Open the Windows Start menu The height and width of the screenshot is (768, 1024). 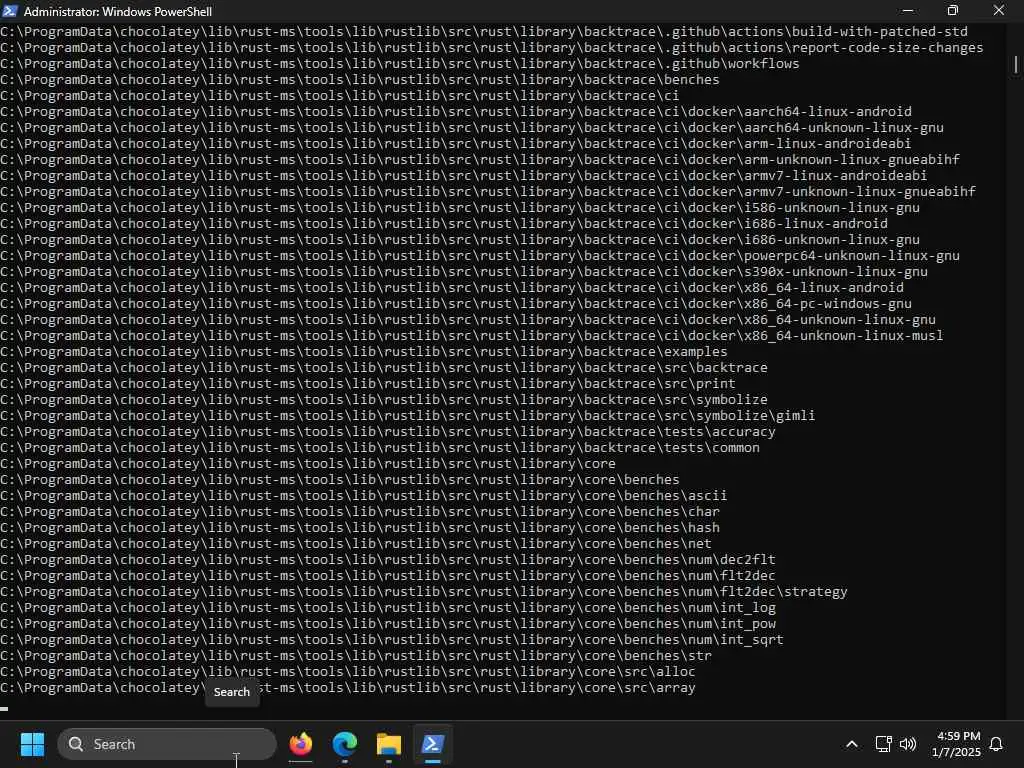(x=32, y=744)
